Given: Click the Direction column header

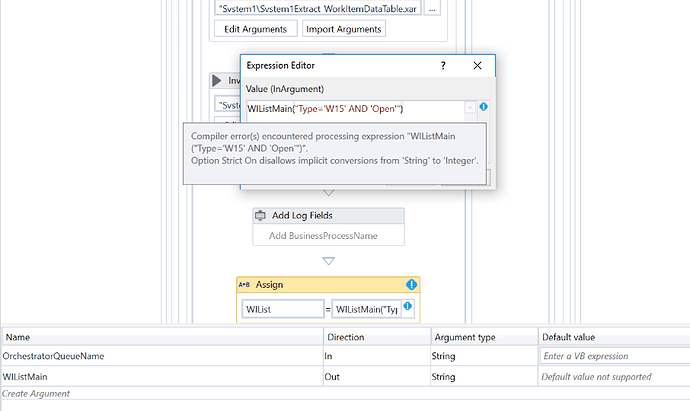Looking at the screenshot, I should (x=377, y=337).
